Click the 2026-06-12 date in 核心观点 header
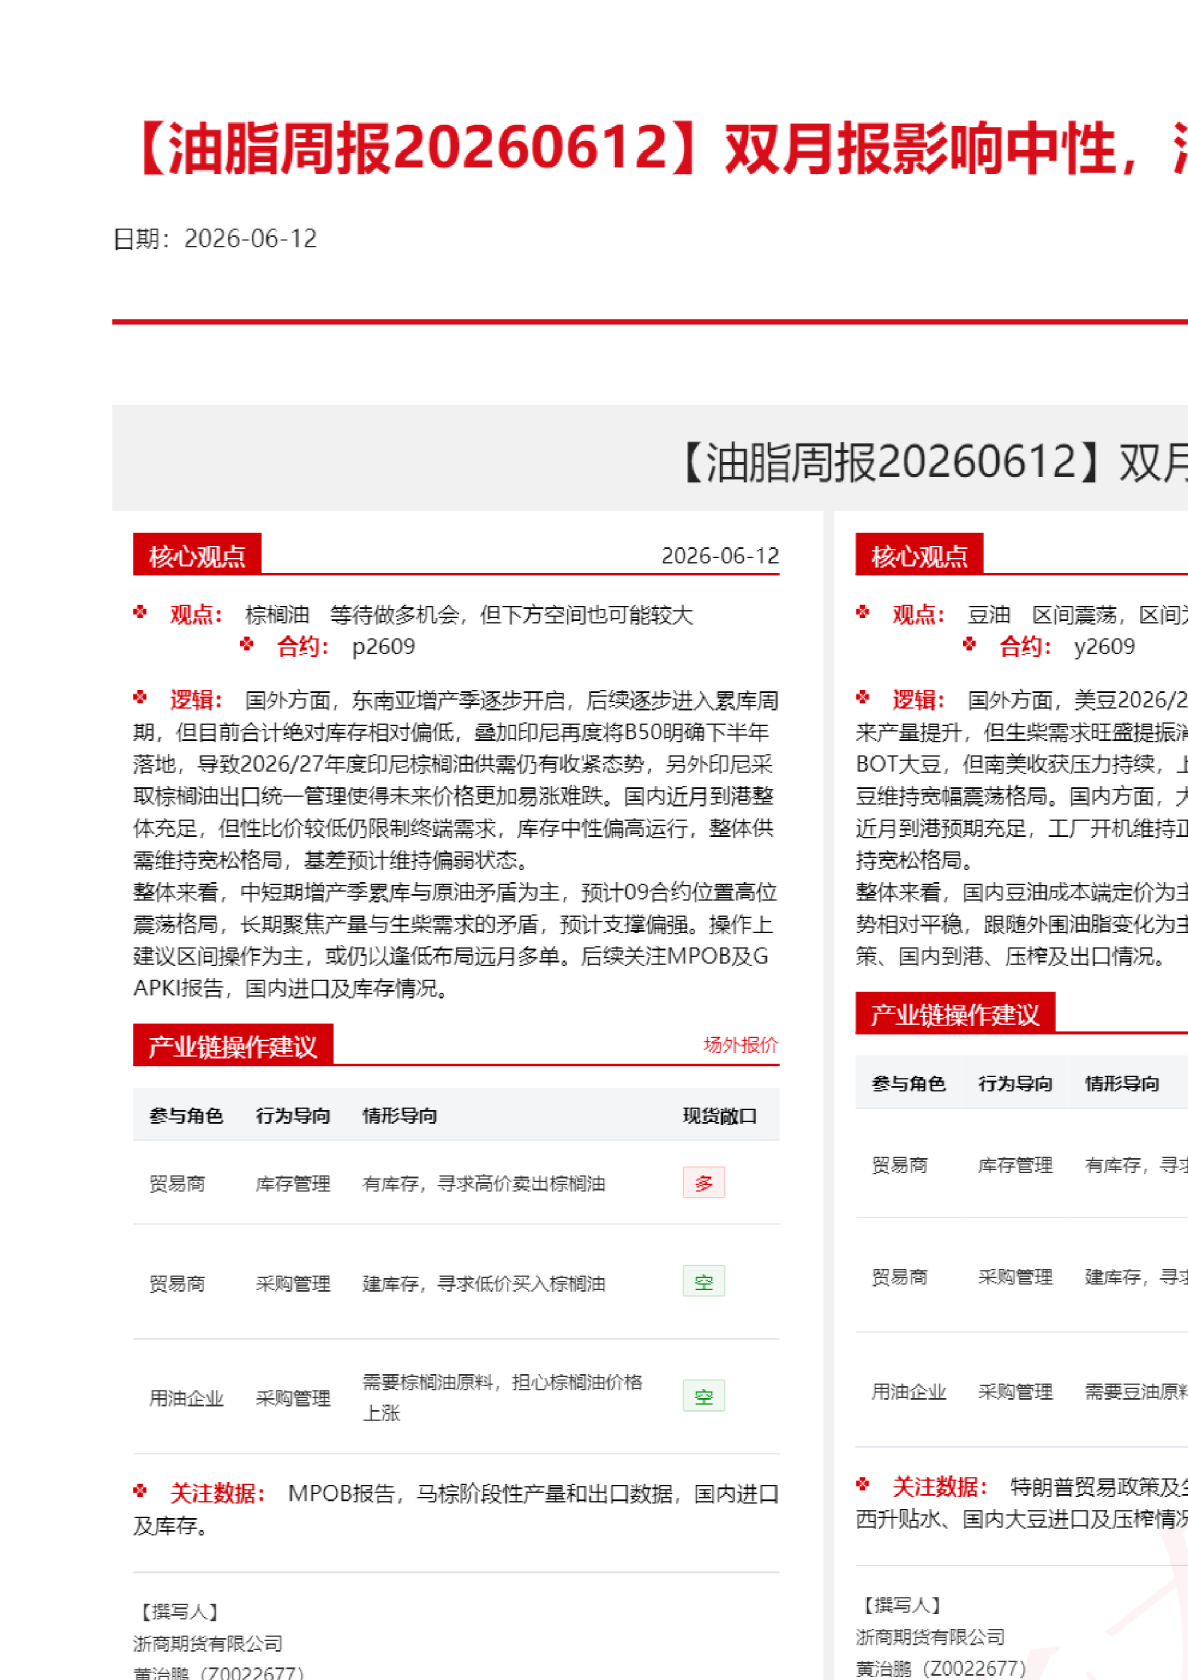This screenshot has height=1680, width=1188. [720, 556]
